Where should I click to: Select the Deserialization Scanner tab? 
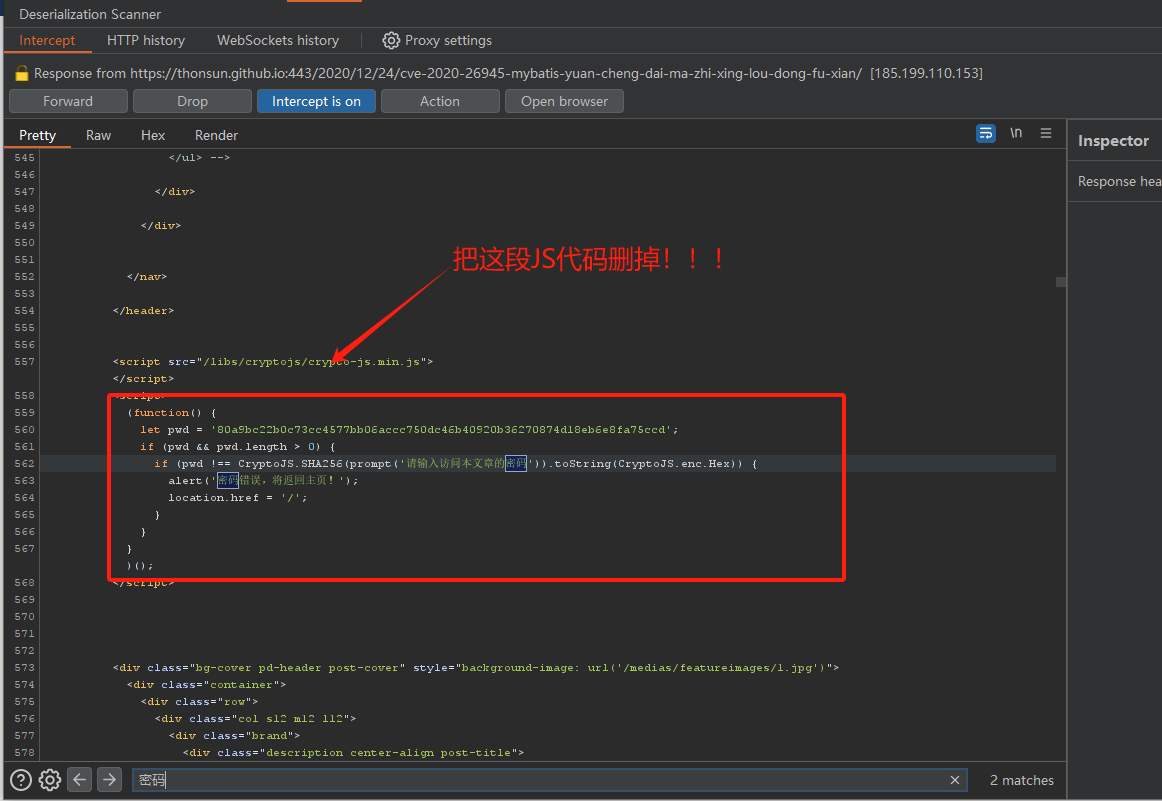click(x=90, y=14)
